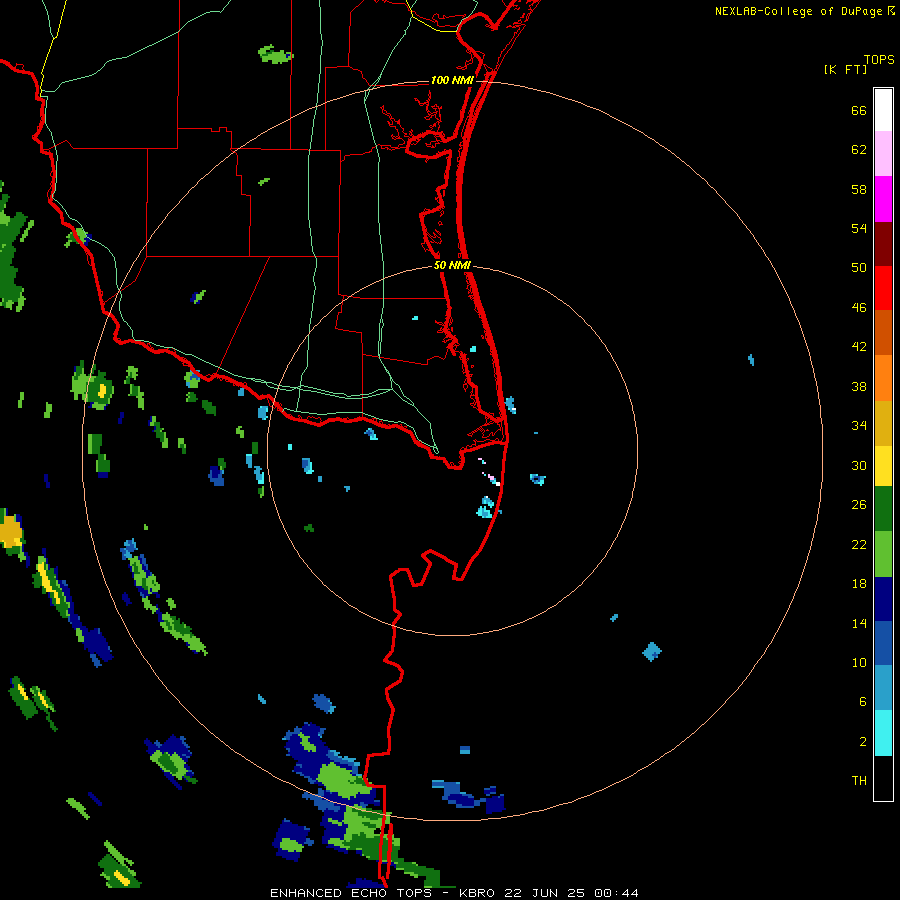
Task: Click the orange legend swatch below 42
Action: pos(883,378)
